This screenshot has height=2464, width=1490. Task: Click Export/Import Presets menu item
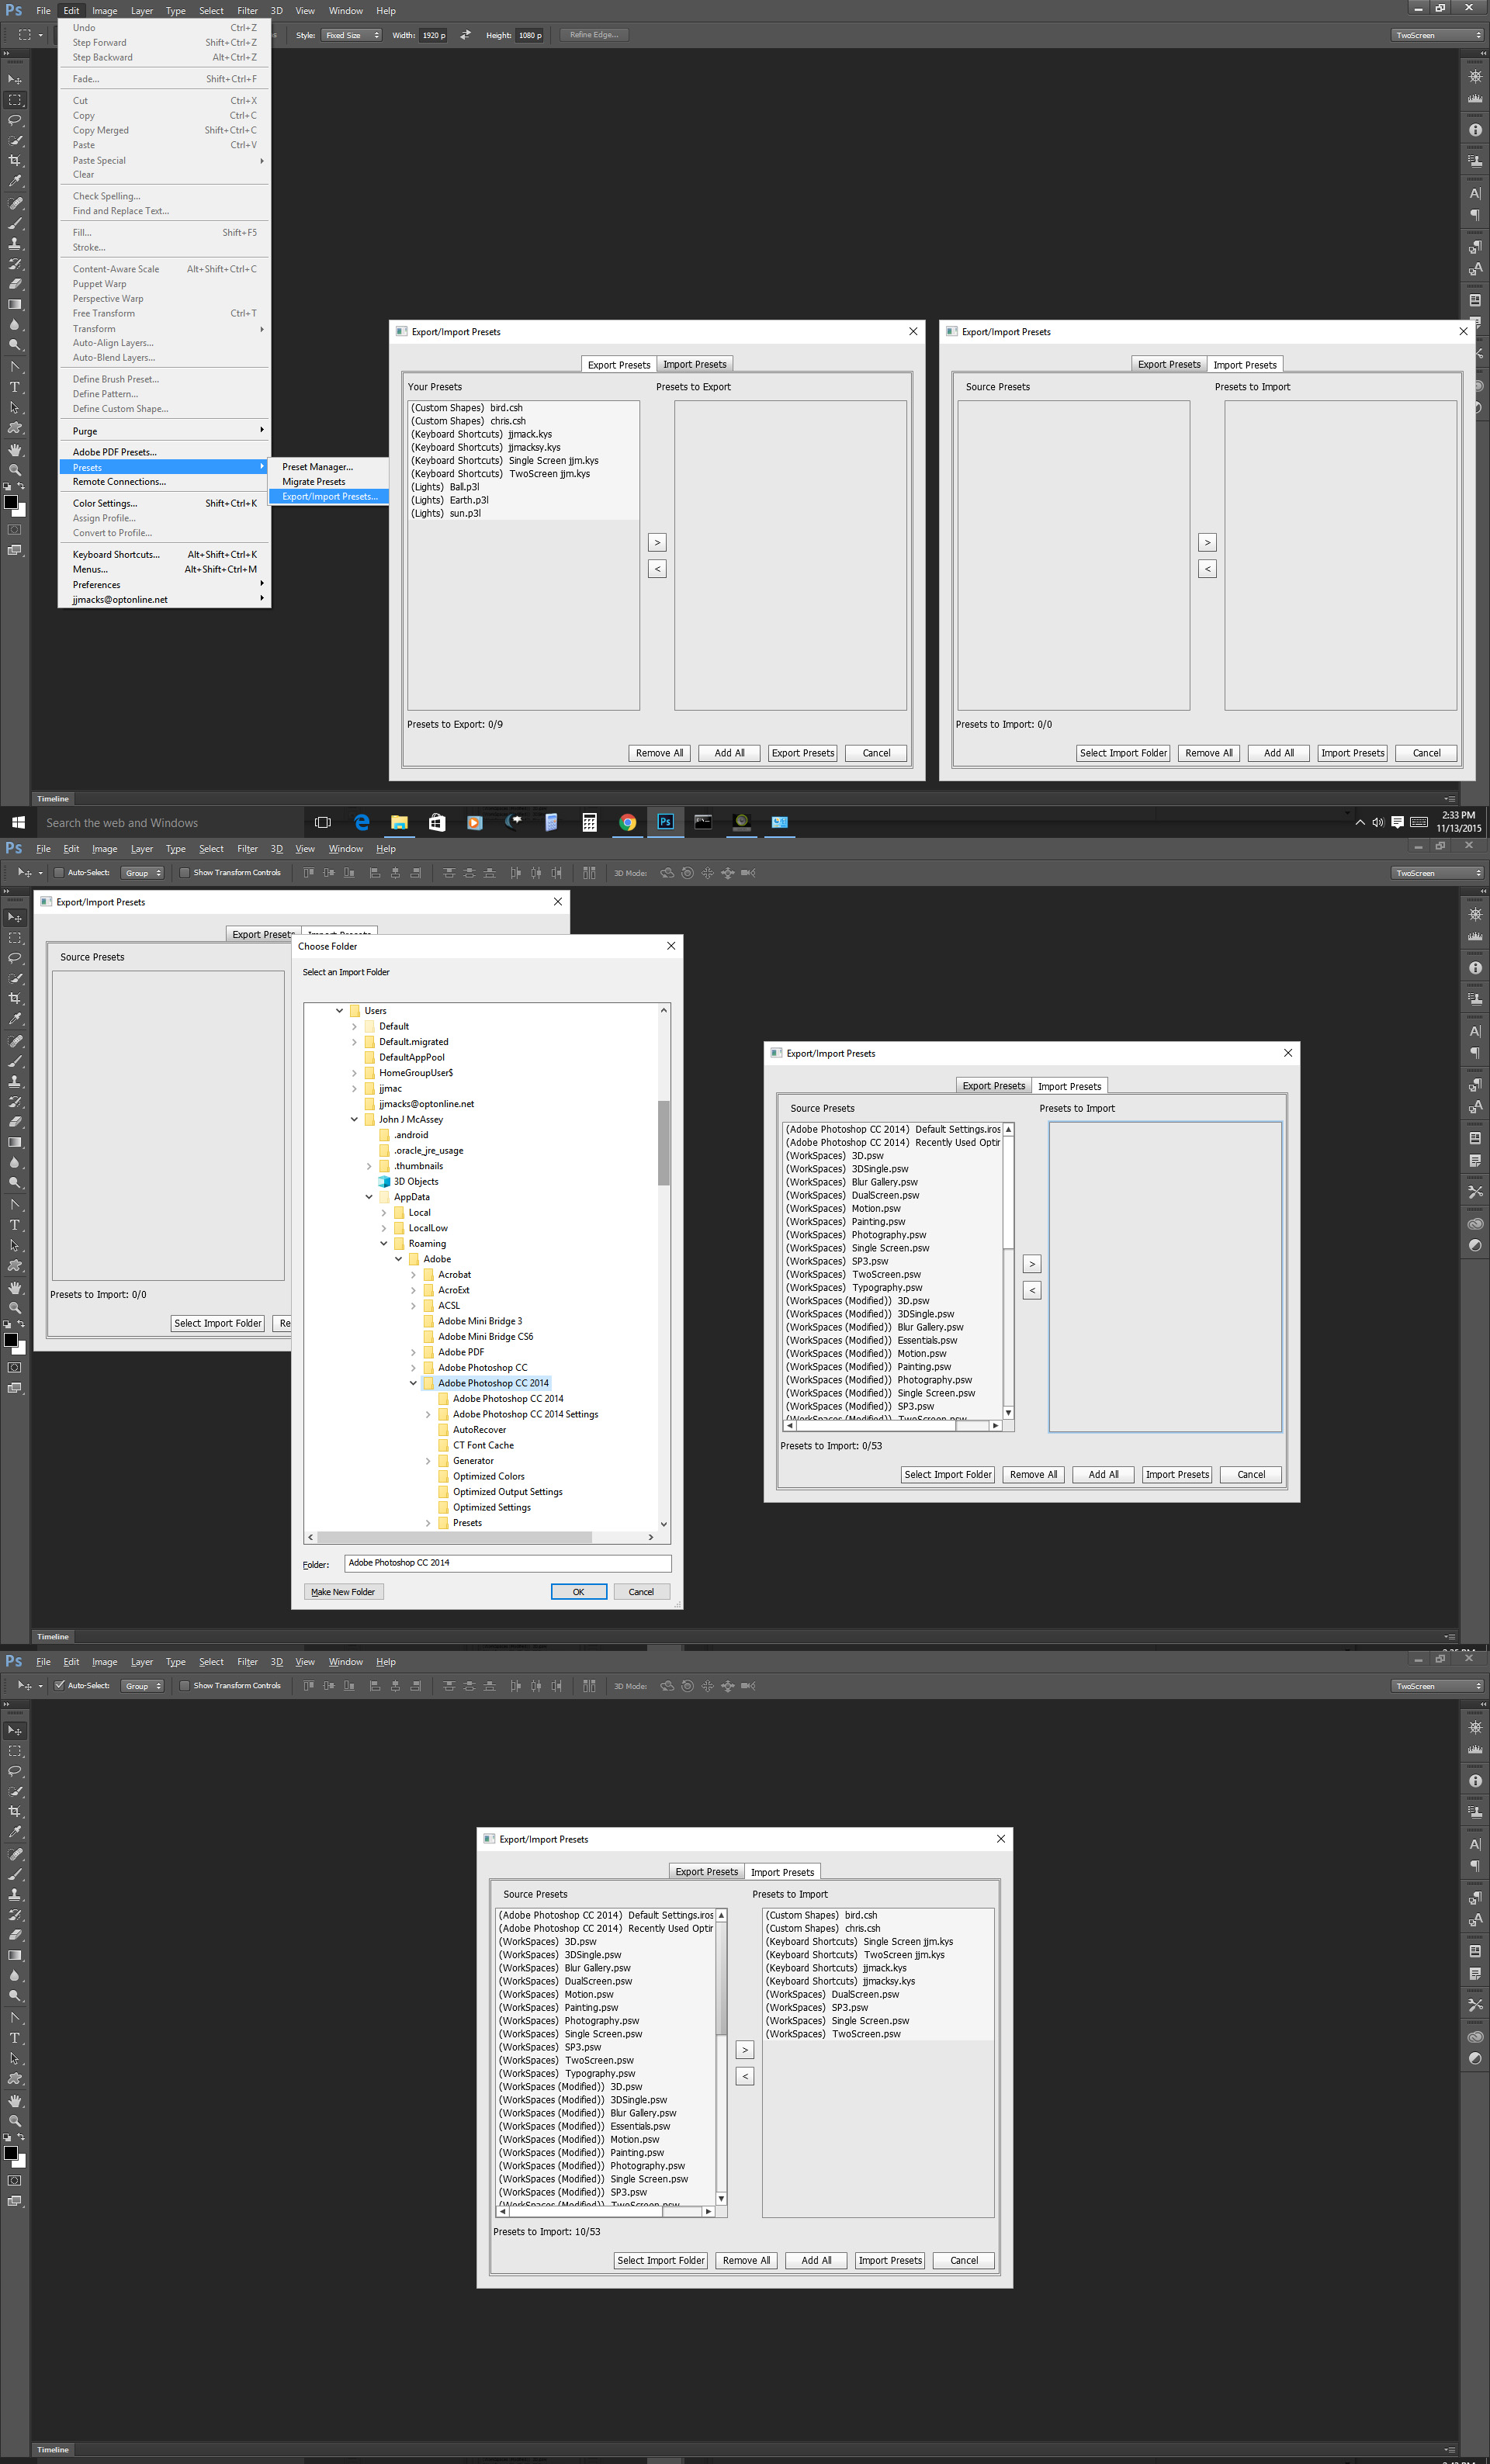pos(329,497)
